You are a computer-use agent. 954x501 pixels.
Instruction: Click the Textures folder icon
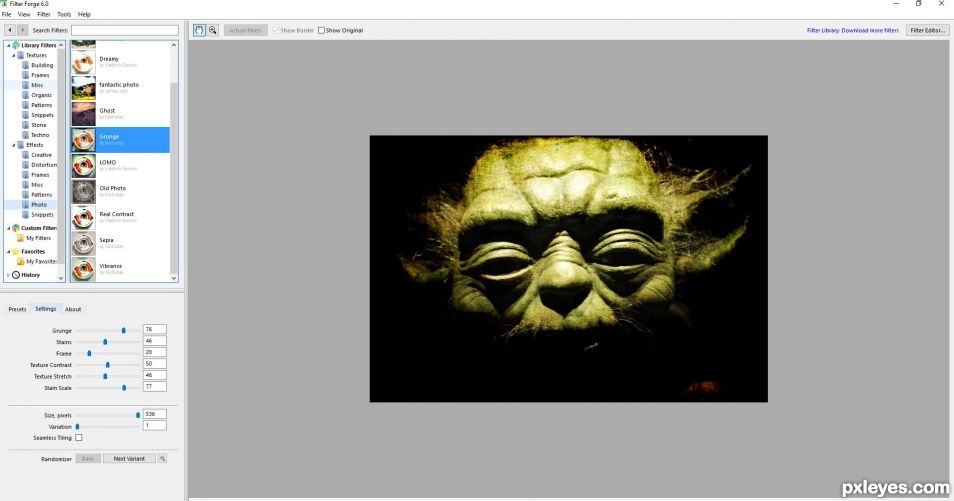(21, 55)
